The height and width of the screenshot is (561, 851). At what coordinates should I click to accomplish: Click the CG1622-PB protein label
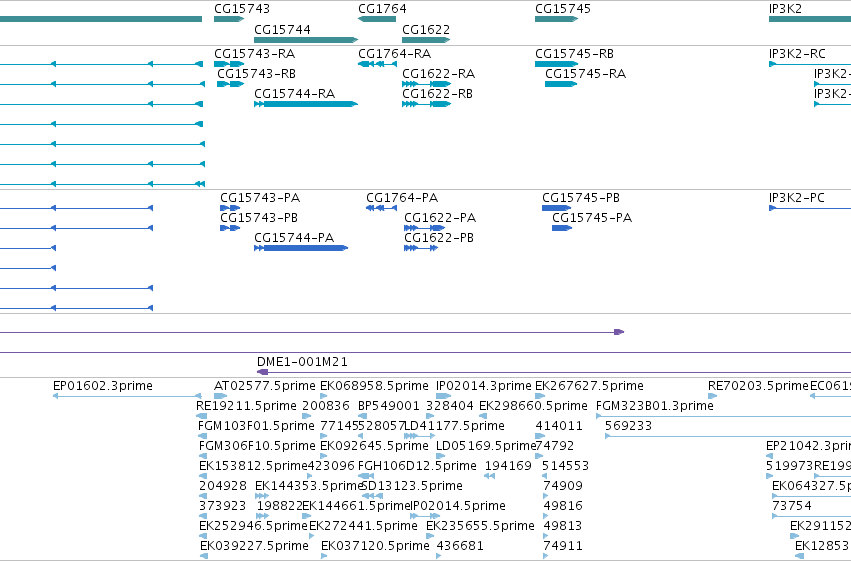coord(439,238)
